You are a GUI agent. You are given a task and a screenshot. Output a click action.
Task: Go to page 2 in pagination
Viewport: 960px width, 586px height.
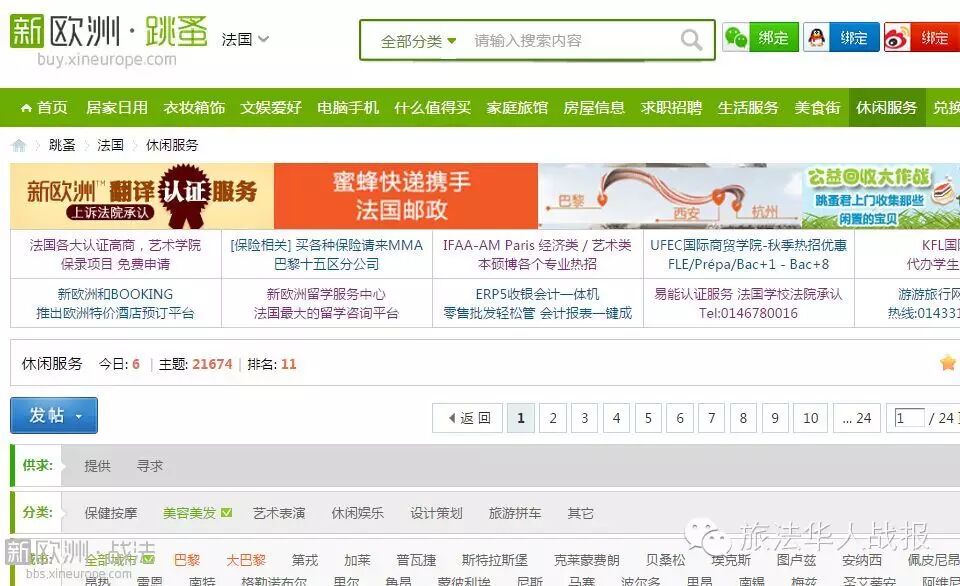click(x=553, y=418)
